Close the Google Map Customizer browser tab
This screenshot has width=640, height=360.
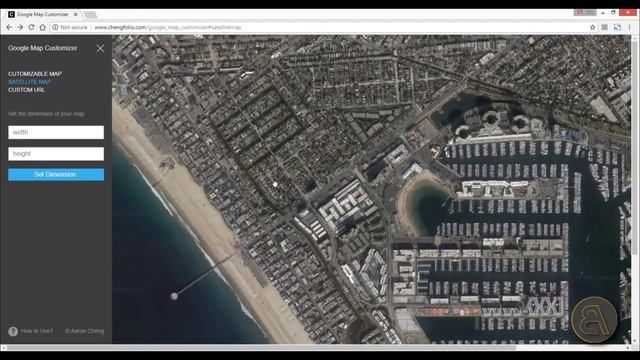coord(76,14)
